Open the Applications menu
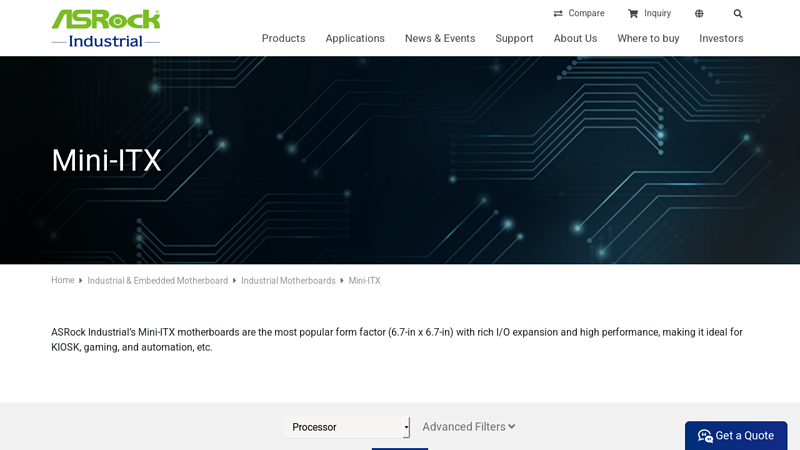800x450 pixels. (355, 39)
